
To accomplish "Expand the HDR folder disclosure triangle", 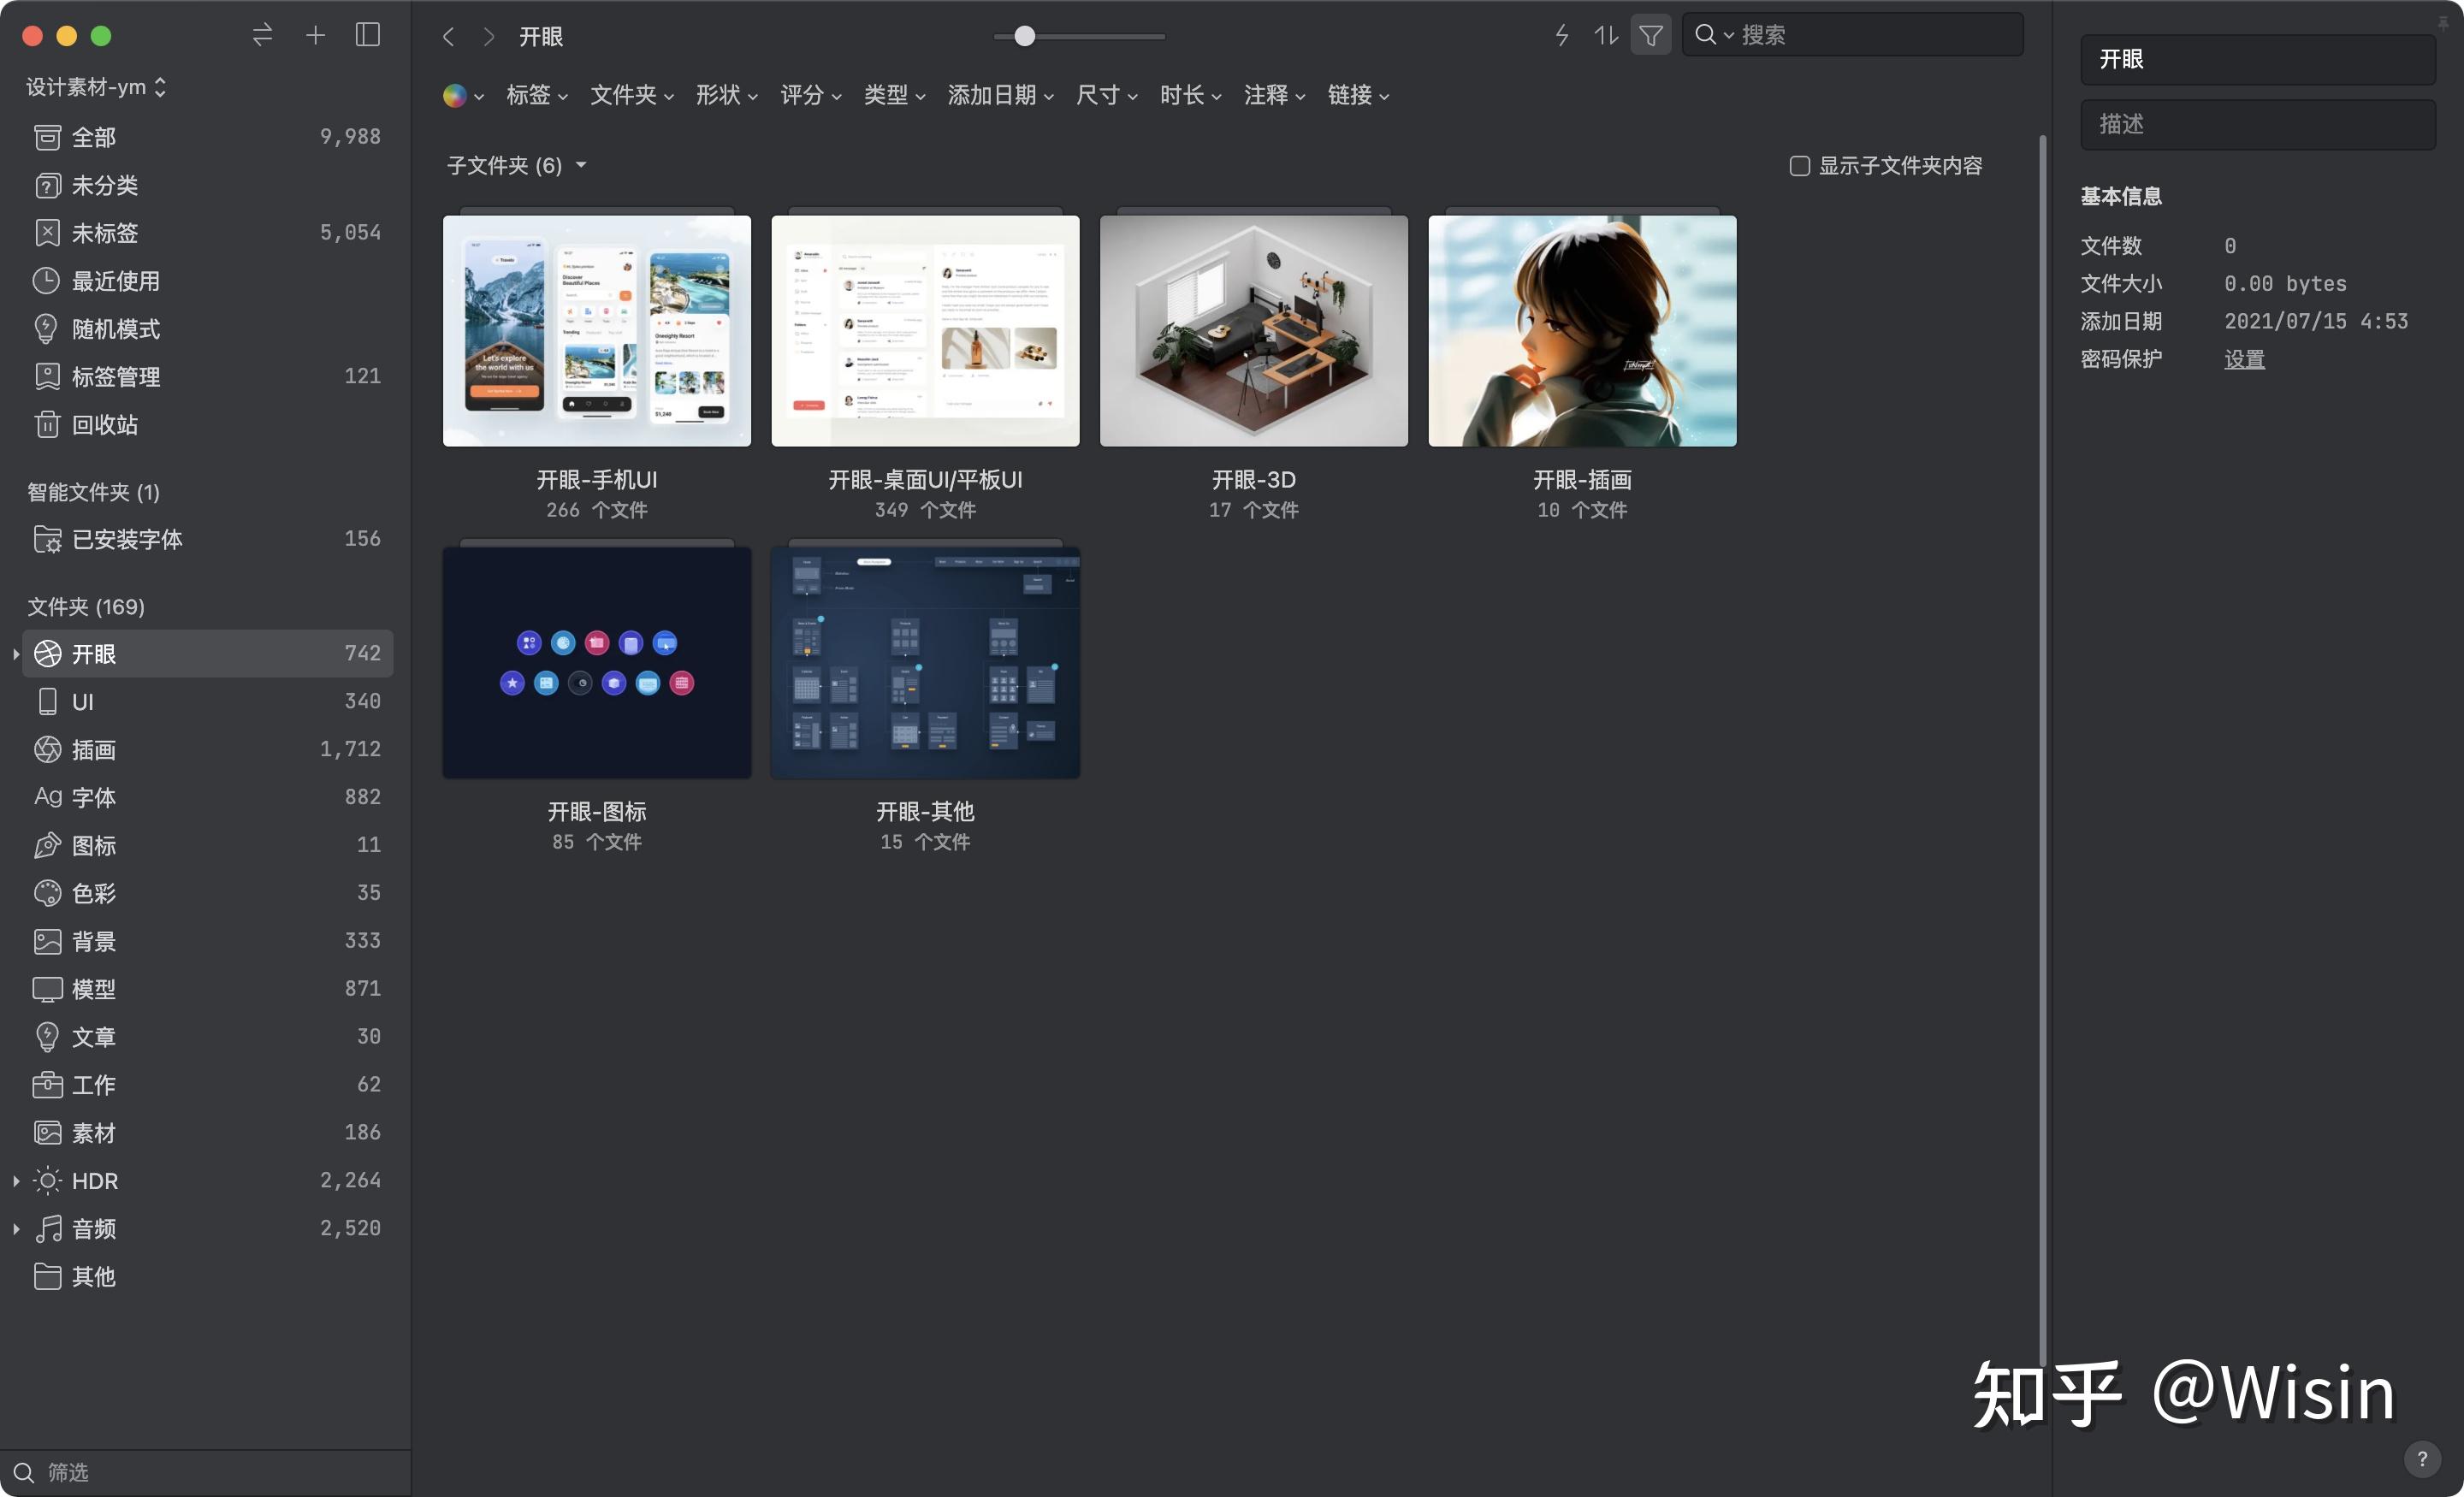I will 16,1181.
